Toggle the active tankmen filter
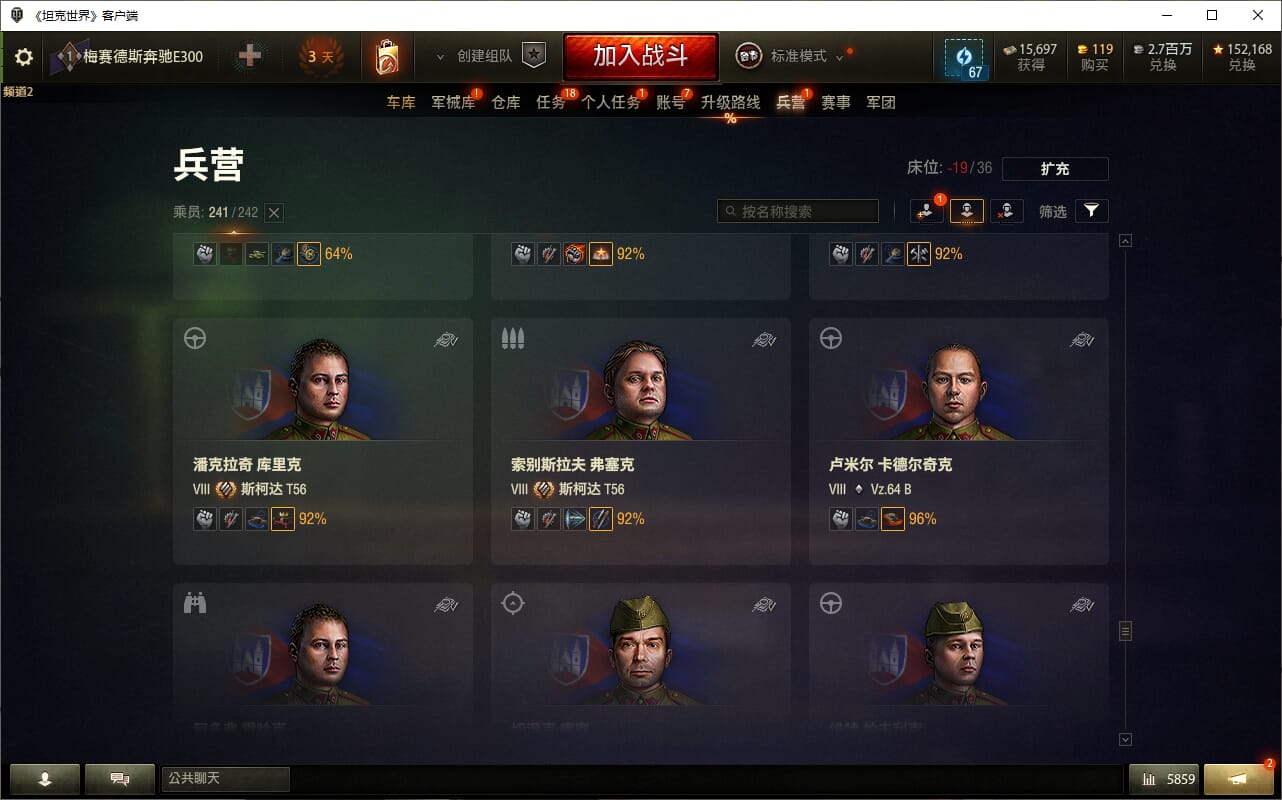This screenshot has width=1282, height=800. (x=967, y=211)
